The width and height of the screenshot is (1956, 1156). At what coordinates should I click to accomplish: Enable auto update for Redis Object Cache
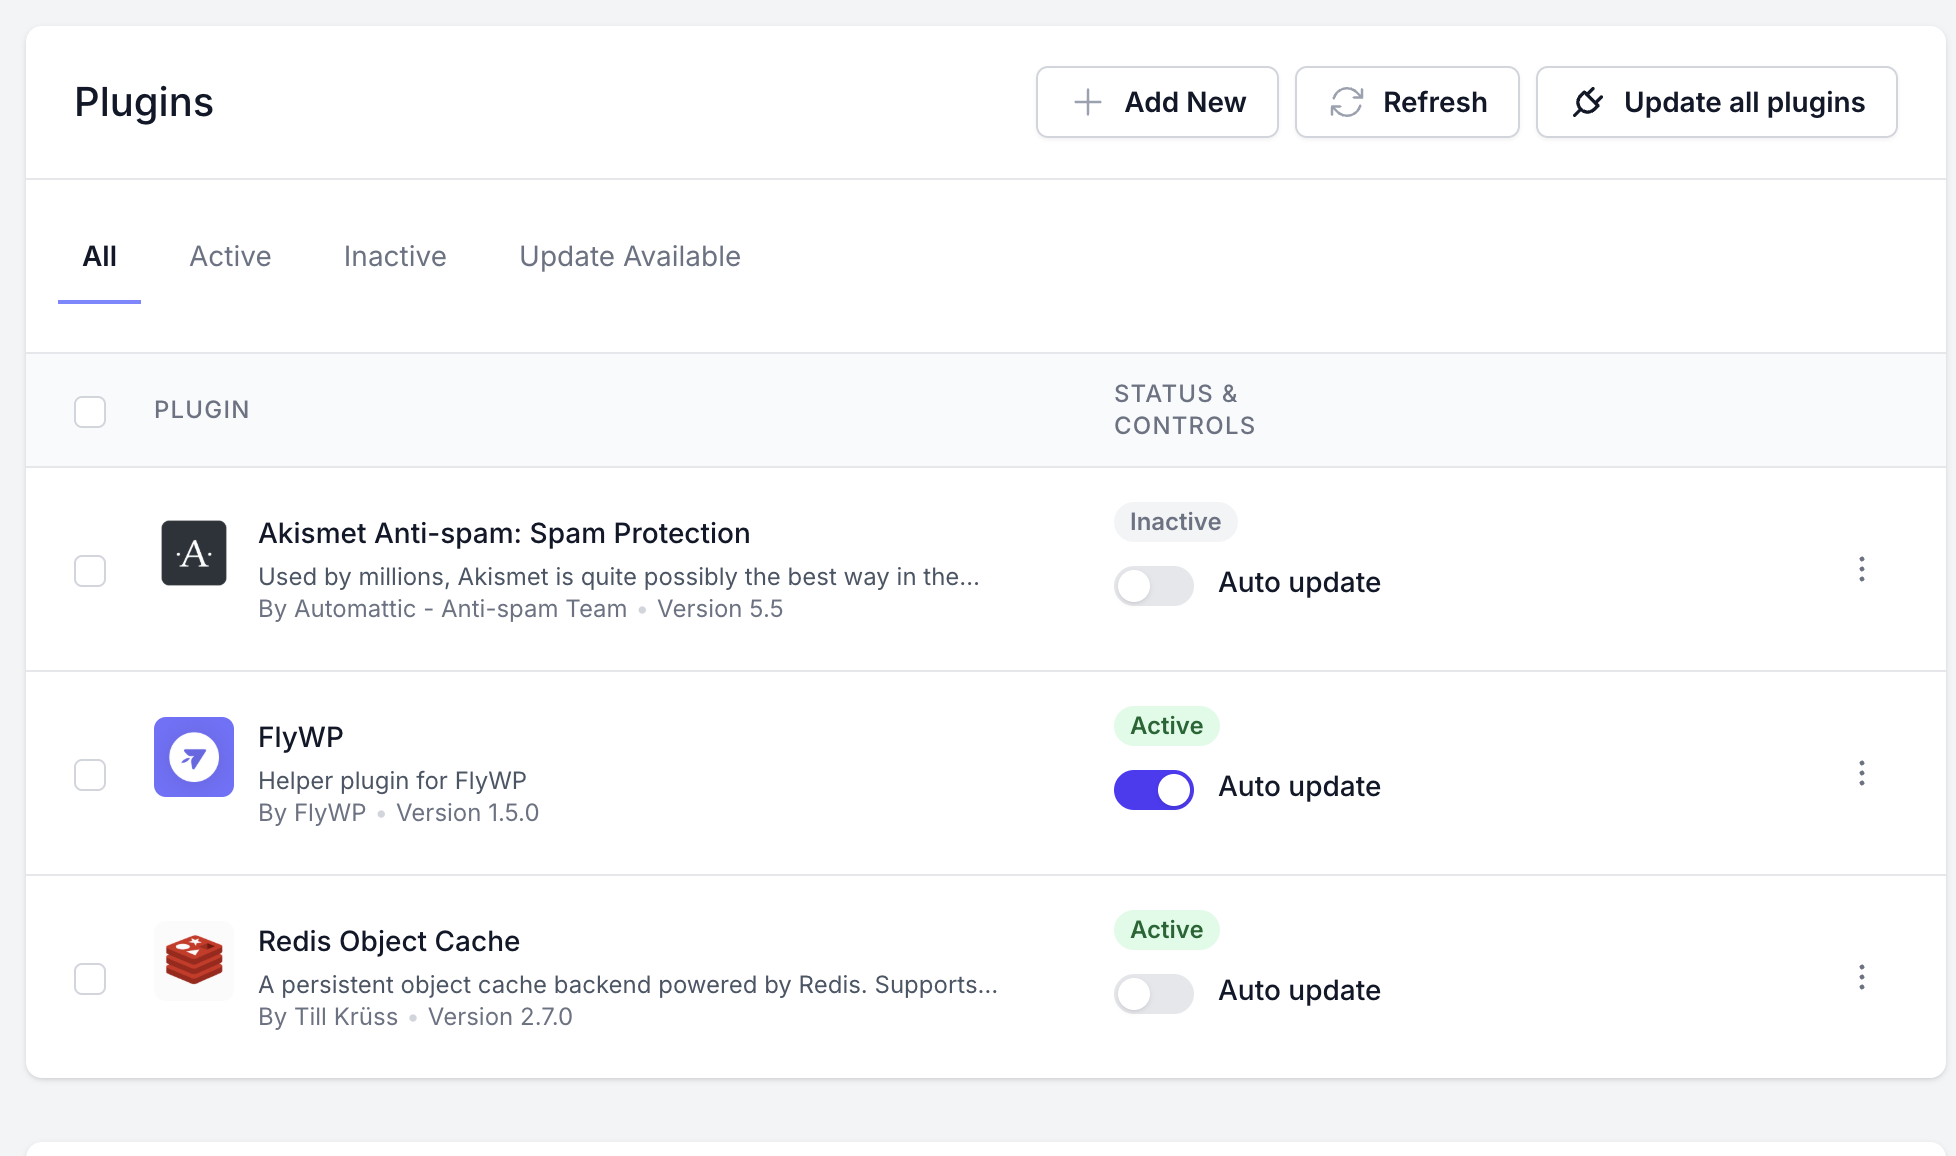tap(1154, 993)
